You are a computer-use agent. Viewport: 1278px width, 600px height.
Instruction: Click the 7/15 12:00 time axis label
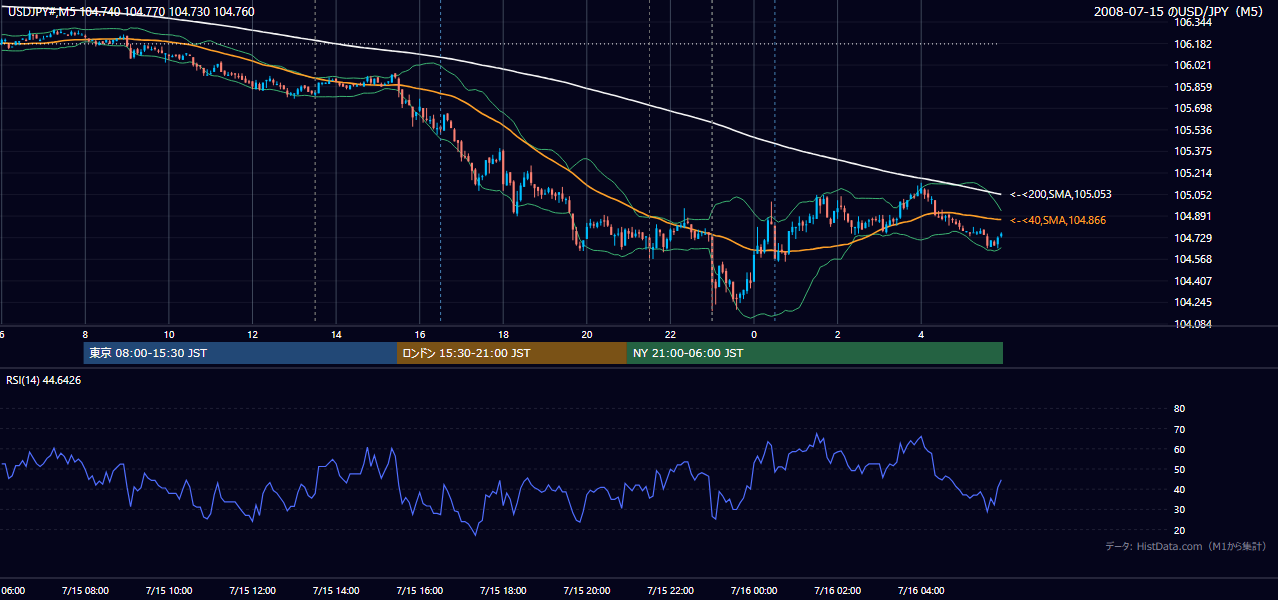252,590
